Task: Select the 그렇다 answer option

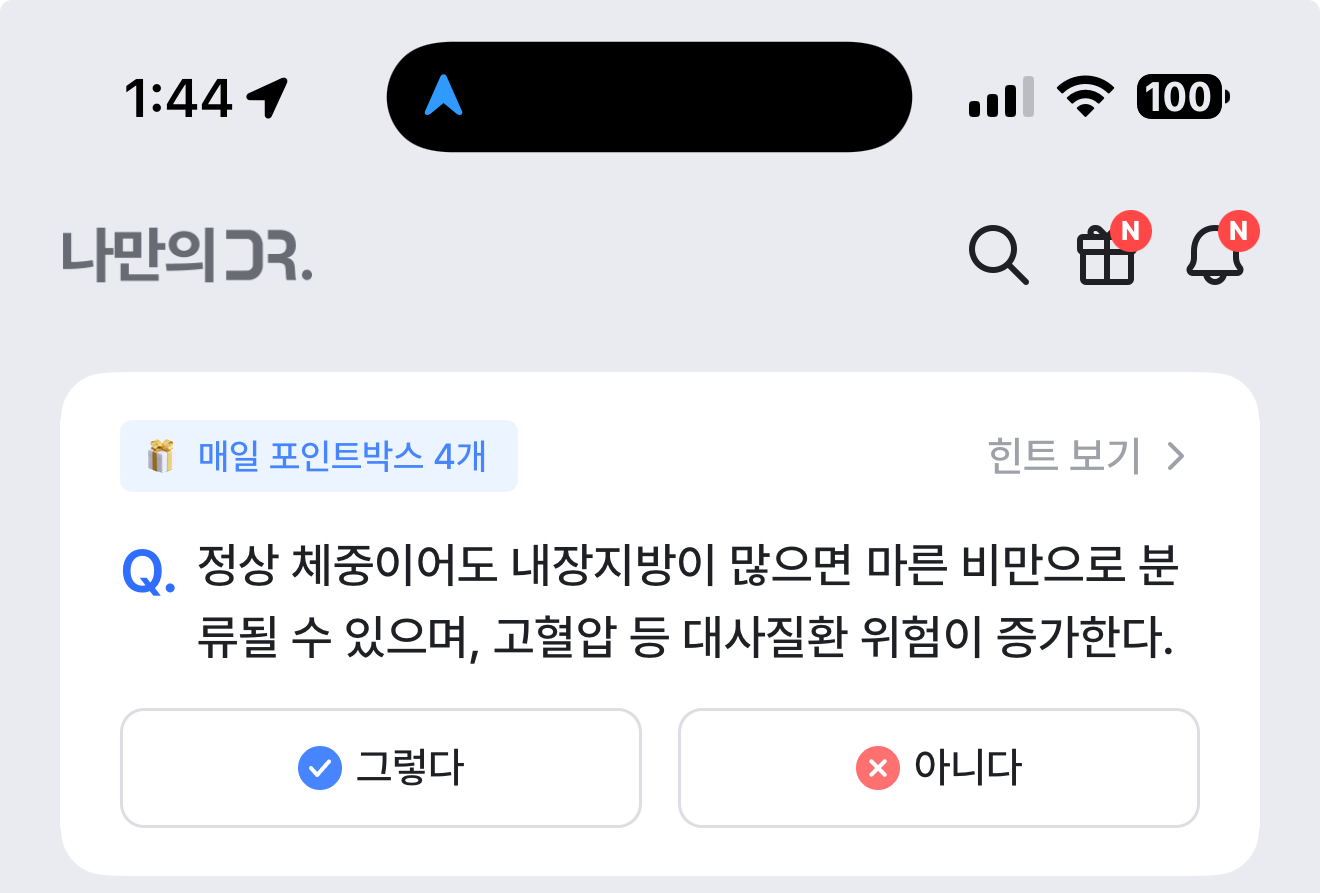Action: [x=380, y=768]
